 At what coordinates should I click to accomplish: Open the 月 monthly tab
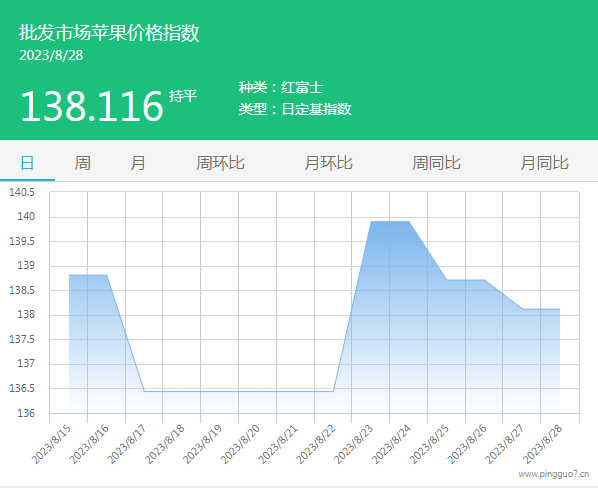[138, 163]
